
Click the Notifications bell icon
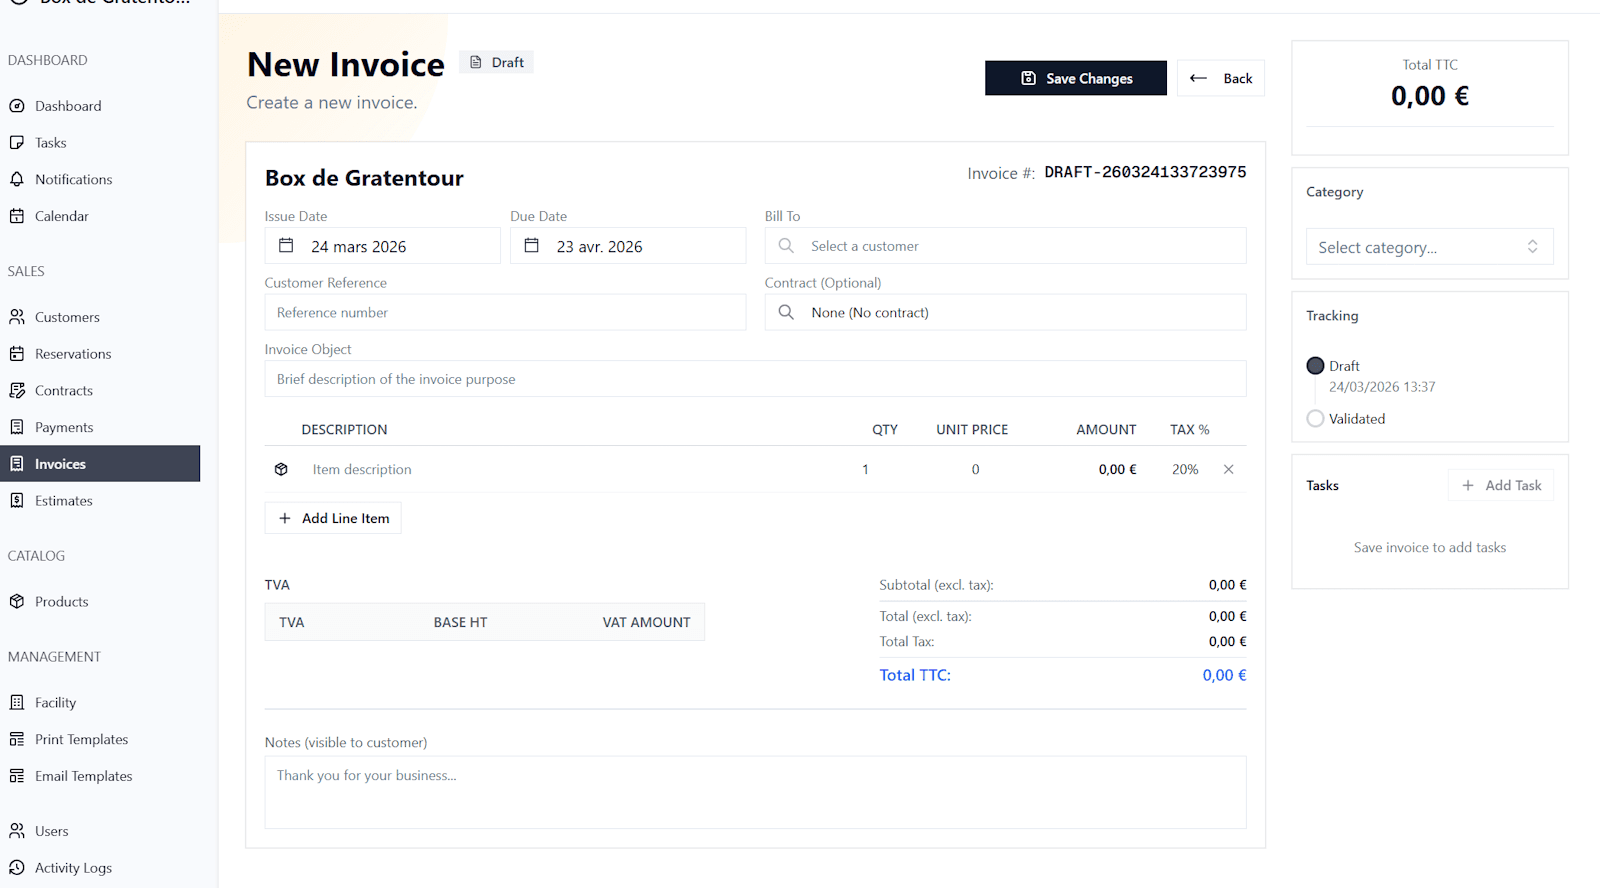click(x=17, y=179)
